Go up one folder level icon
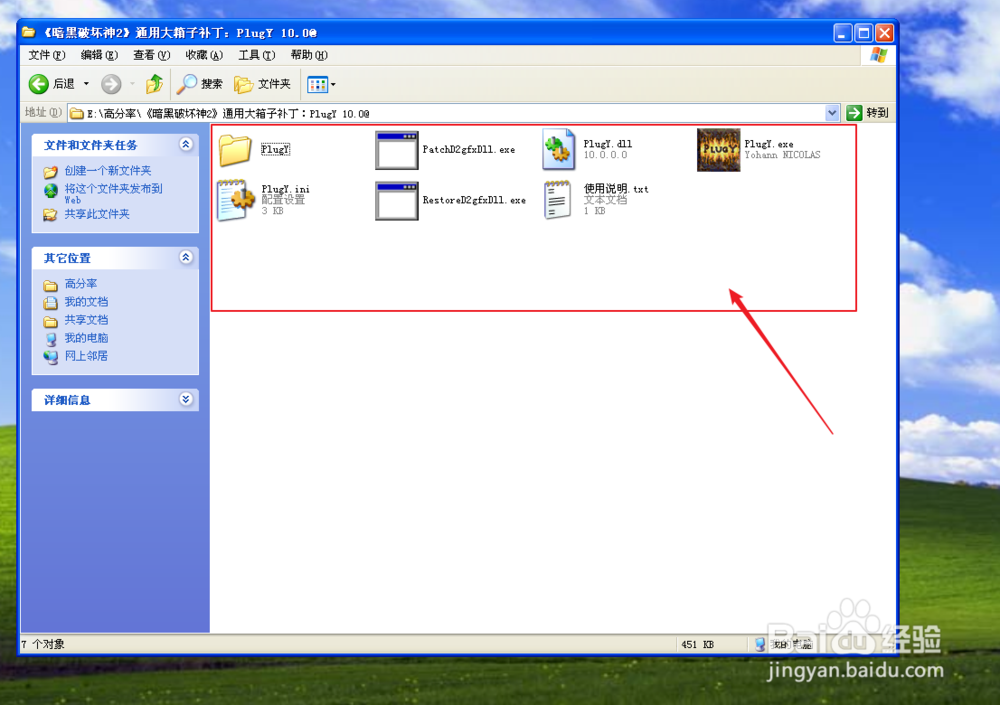Image resolution: width=1000 pixels, height=705 pixels. (154, 84)
